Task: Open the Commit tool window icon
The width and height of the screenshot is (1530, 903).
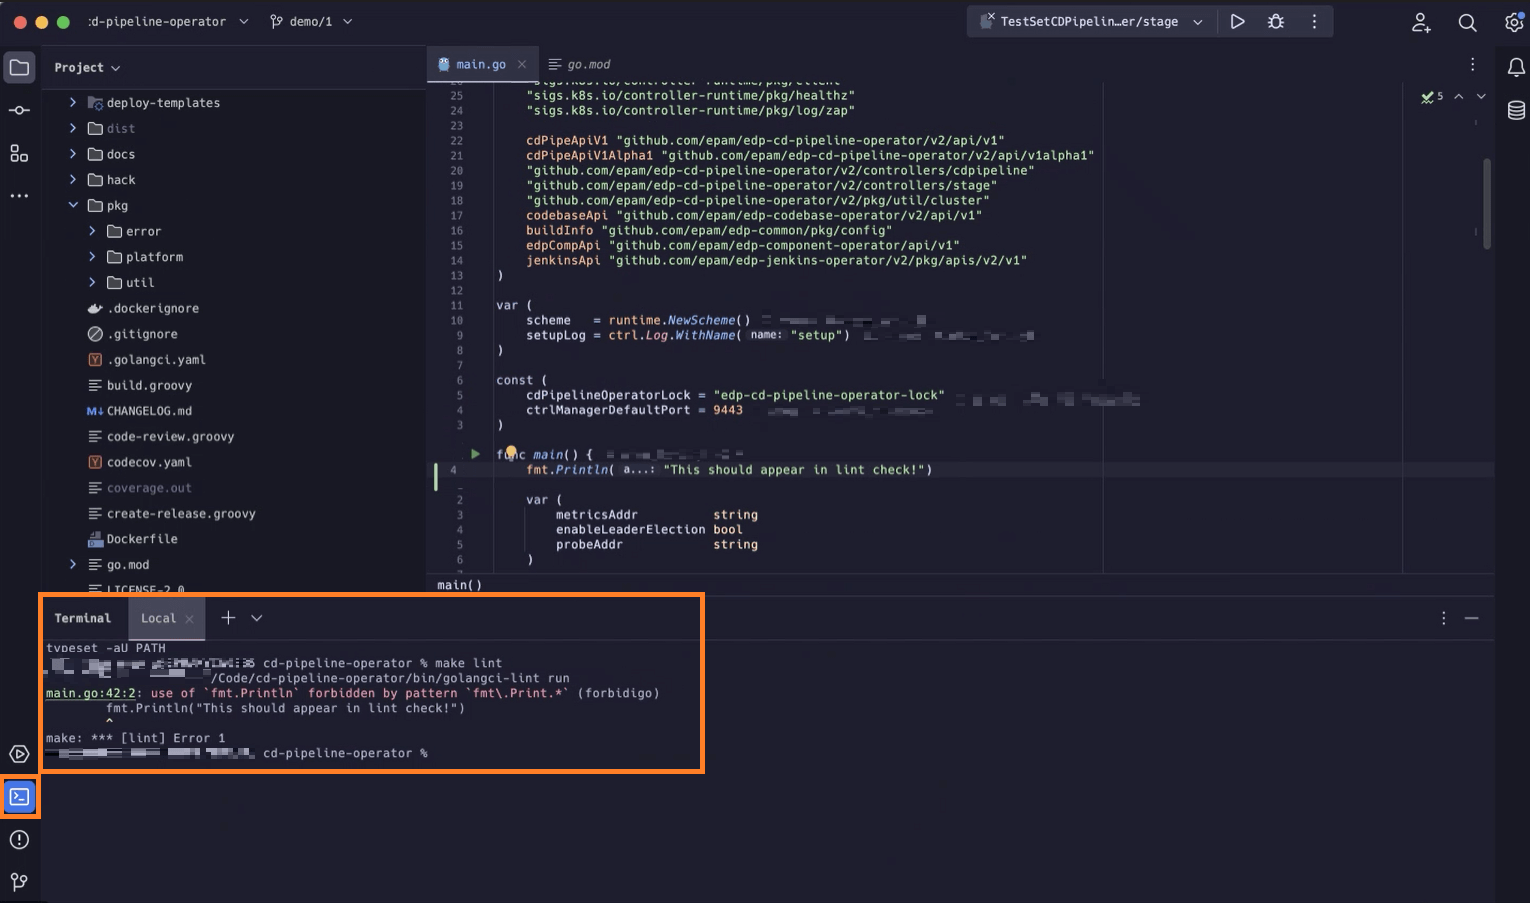Action: tap(19, 110)
